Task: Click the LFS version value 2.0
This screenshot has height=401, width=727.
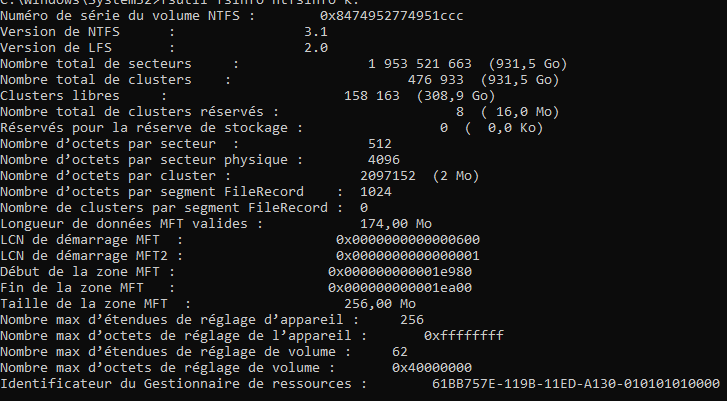Action: (316, 48)
